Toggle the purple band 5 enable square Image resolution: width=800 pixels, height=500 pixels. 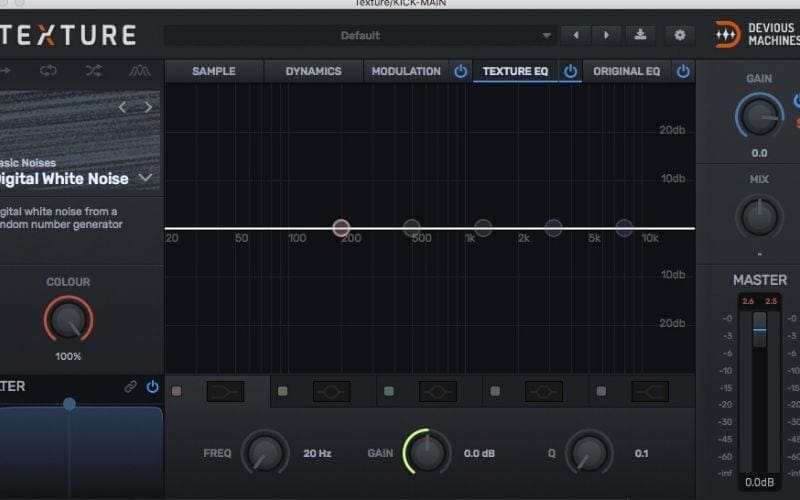click(x=601, y=391)
